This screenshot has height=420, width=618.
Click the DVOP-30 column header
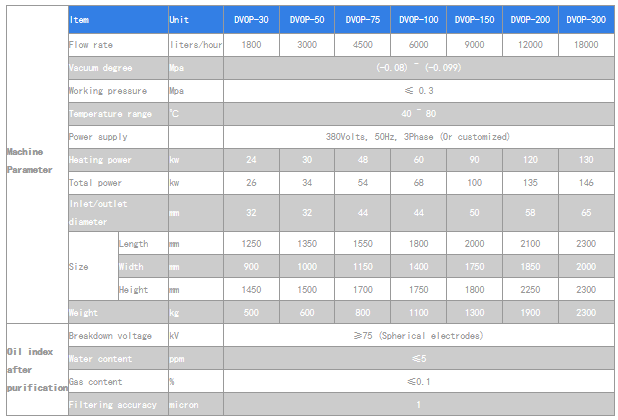point(250,19)
